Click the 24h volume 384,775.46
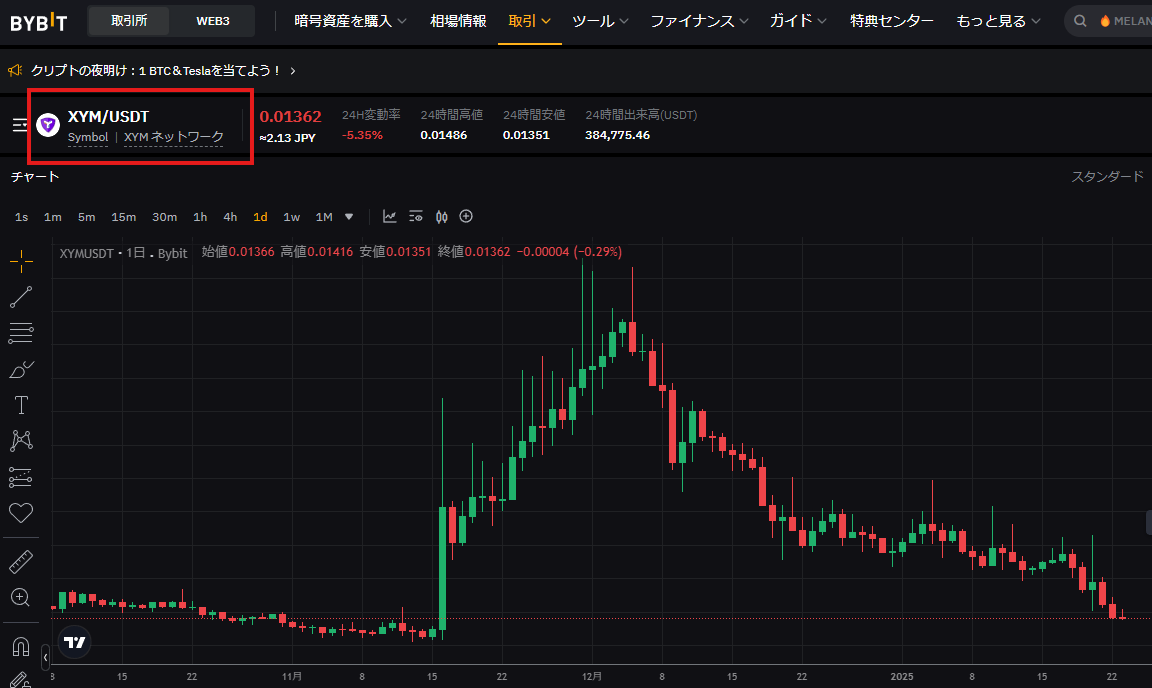 [x=617, y=135]
